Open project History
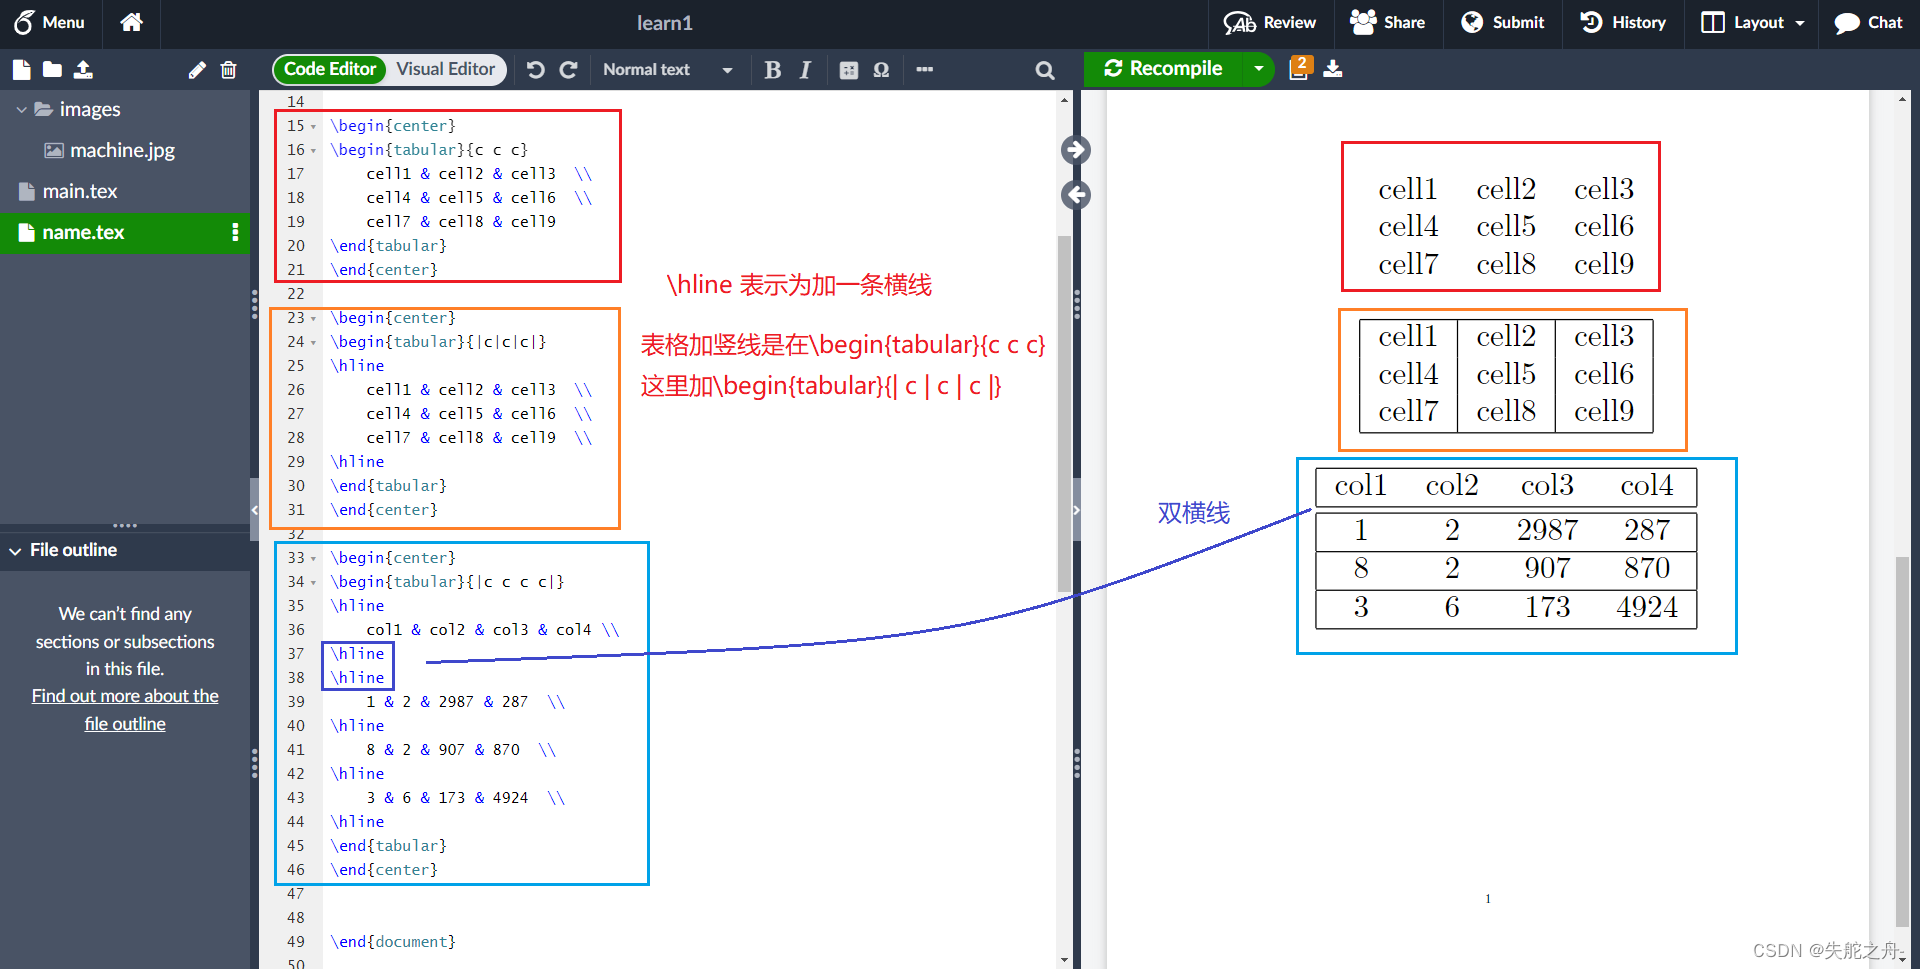 click(x=1623, y=22)
